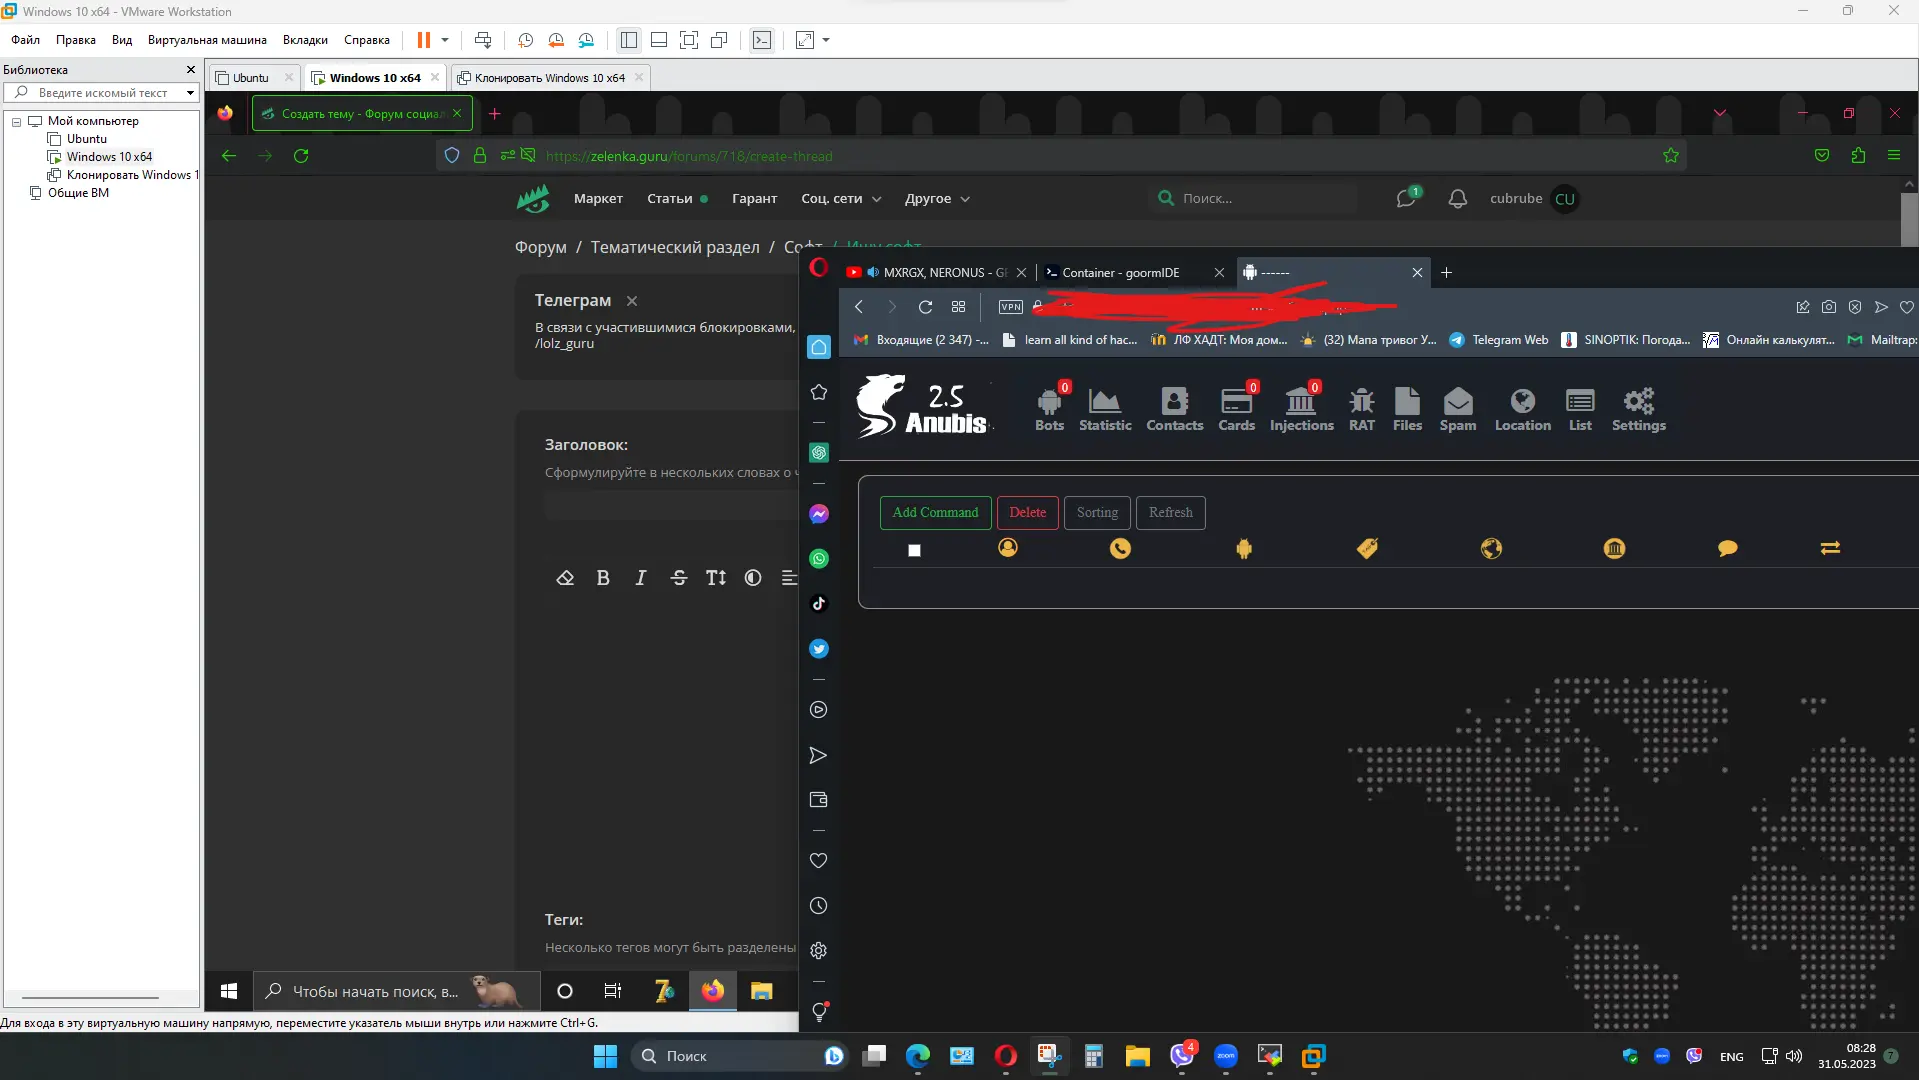Click the Firefox URL address bar
1919x1080 pixels.
tap(1060, 156)
